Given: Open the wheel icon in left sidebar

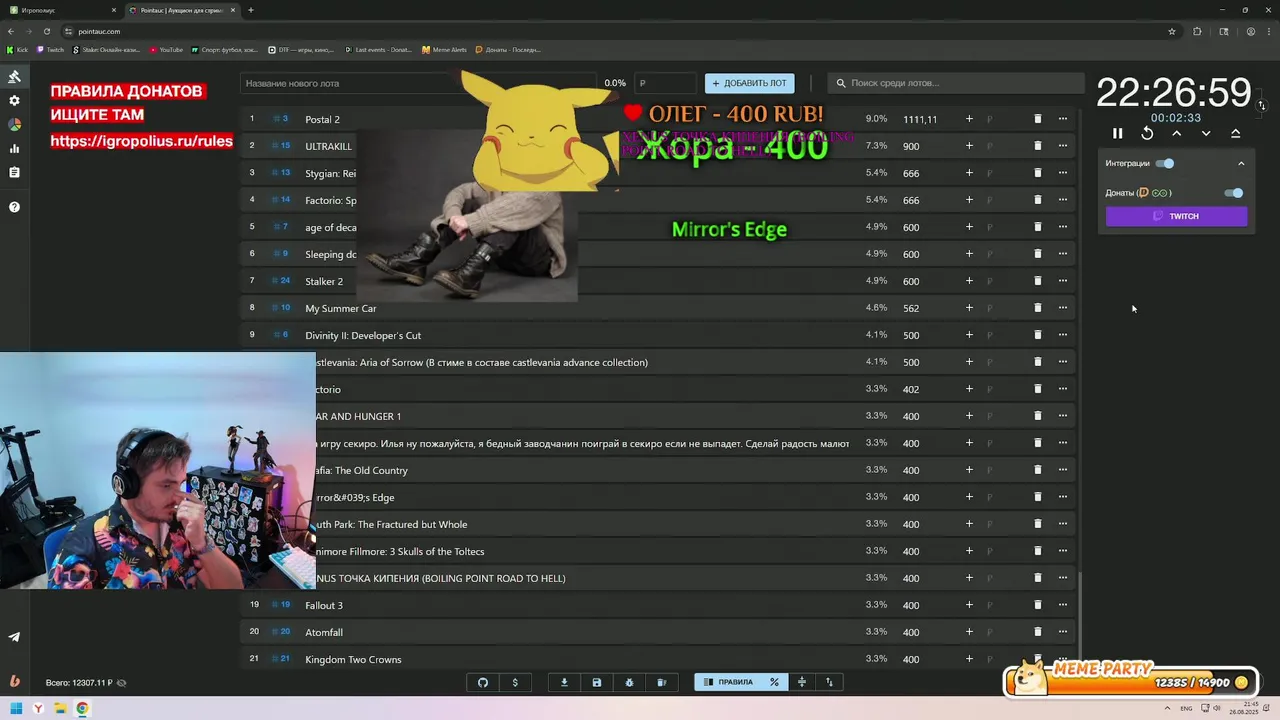Looking at the screenshot, I should coord(14,125).
